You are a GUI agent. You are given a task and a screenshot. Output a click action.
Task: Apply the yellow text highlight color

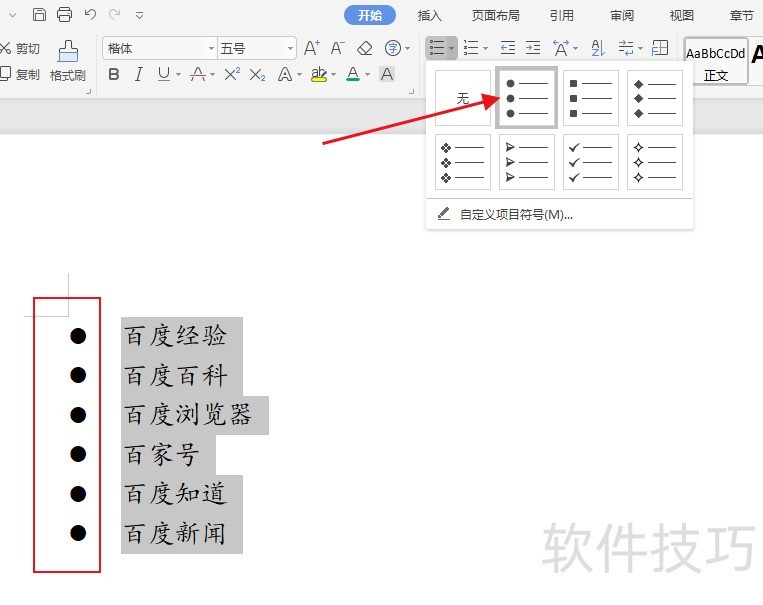[x=319, y=74]
